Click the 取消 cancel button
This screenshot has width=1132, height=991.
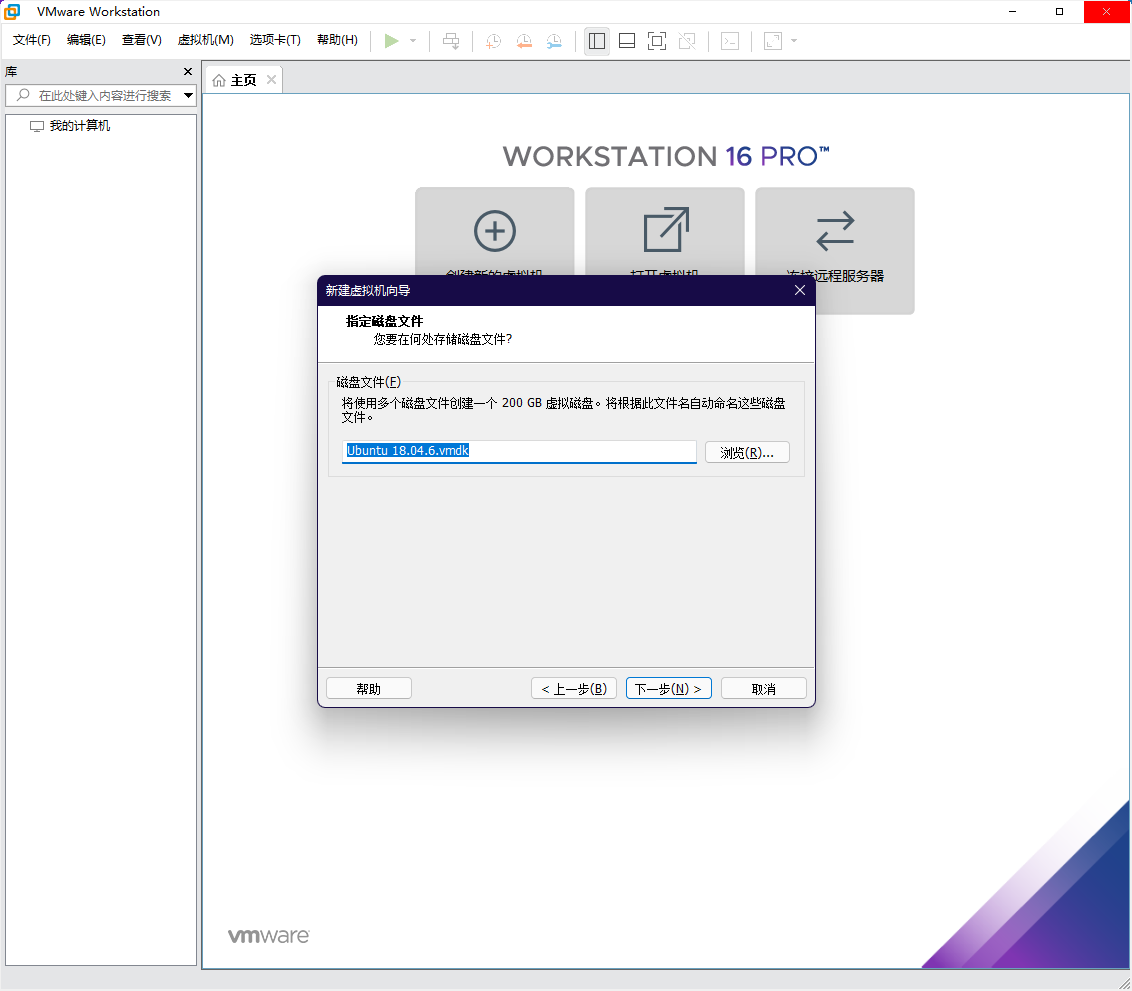tap(764, 689)
